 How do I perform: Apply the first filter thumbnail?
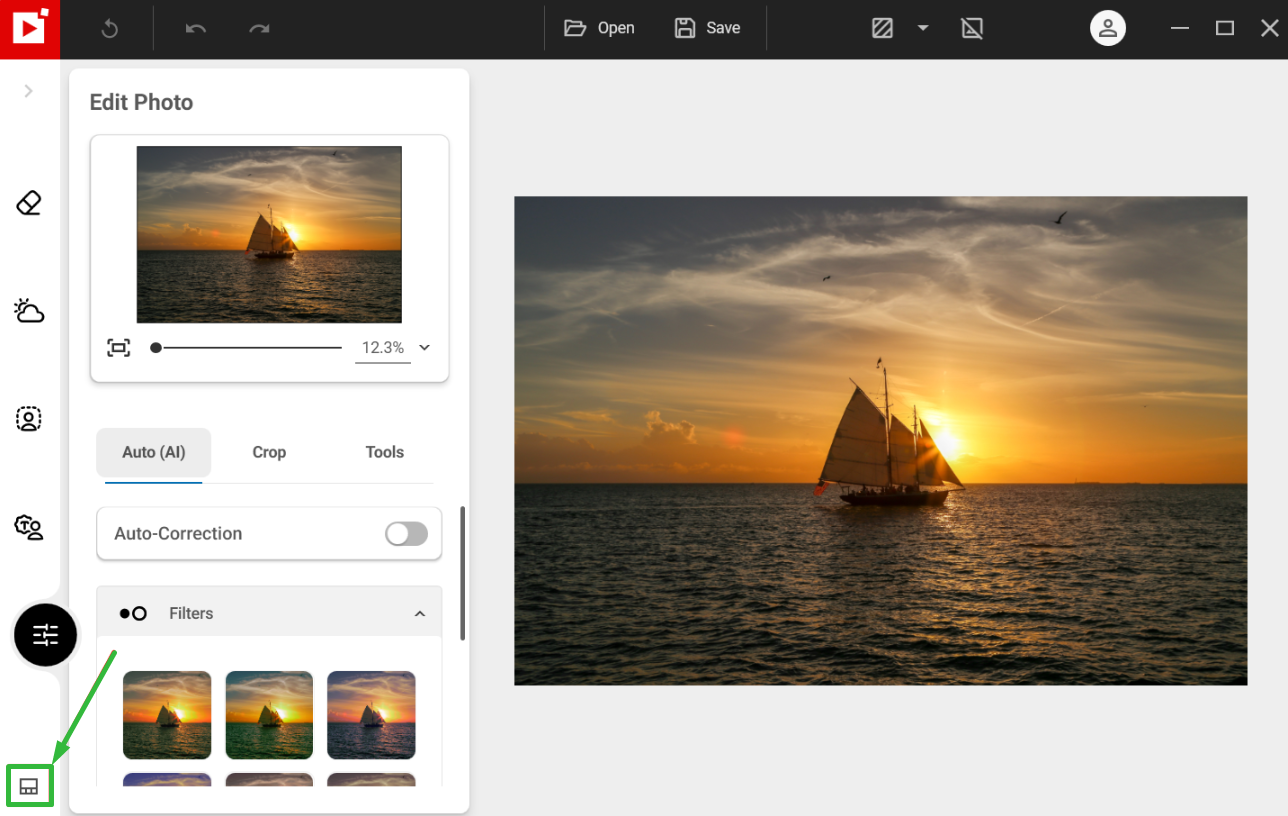pos(167,715)
